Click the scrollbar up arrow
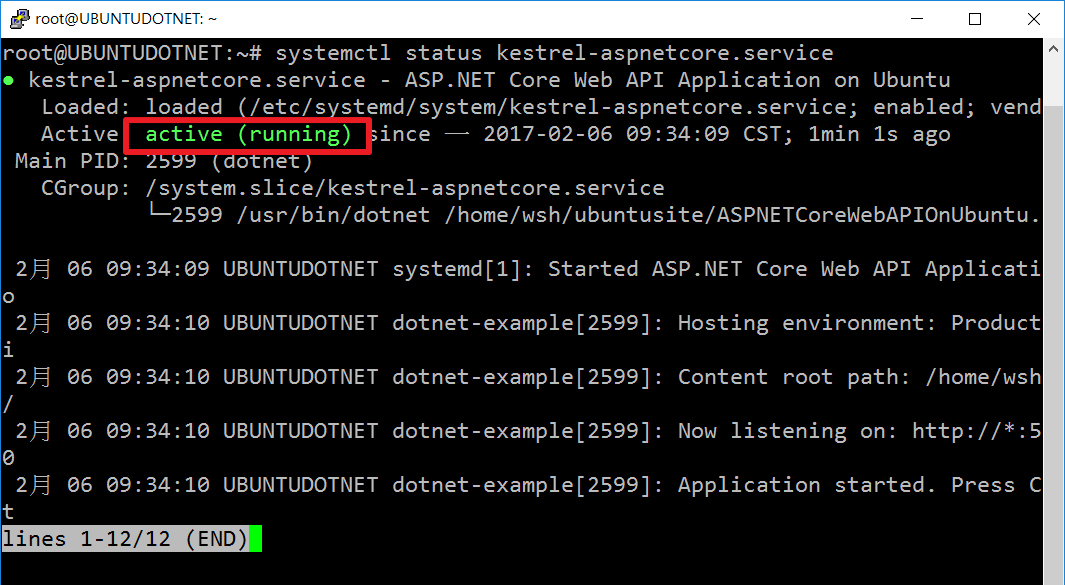This screenshot has width=1065, height=585. 1053,50
